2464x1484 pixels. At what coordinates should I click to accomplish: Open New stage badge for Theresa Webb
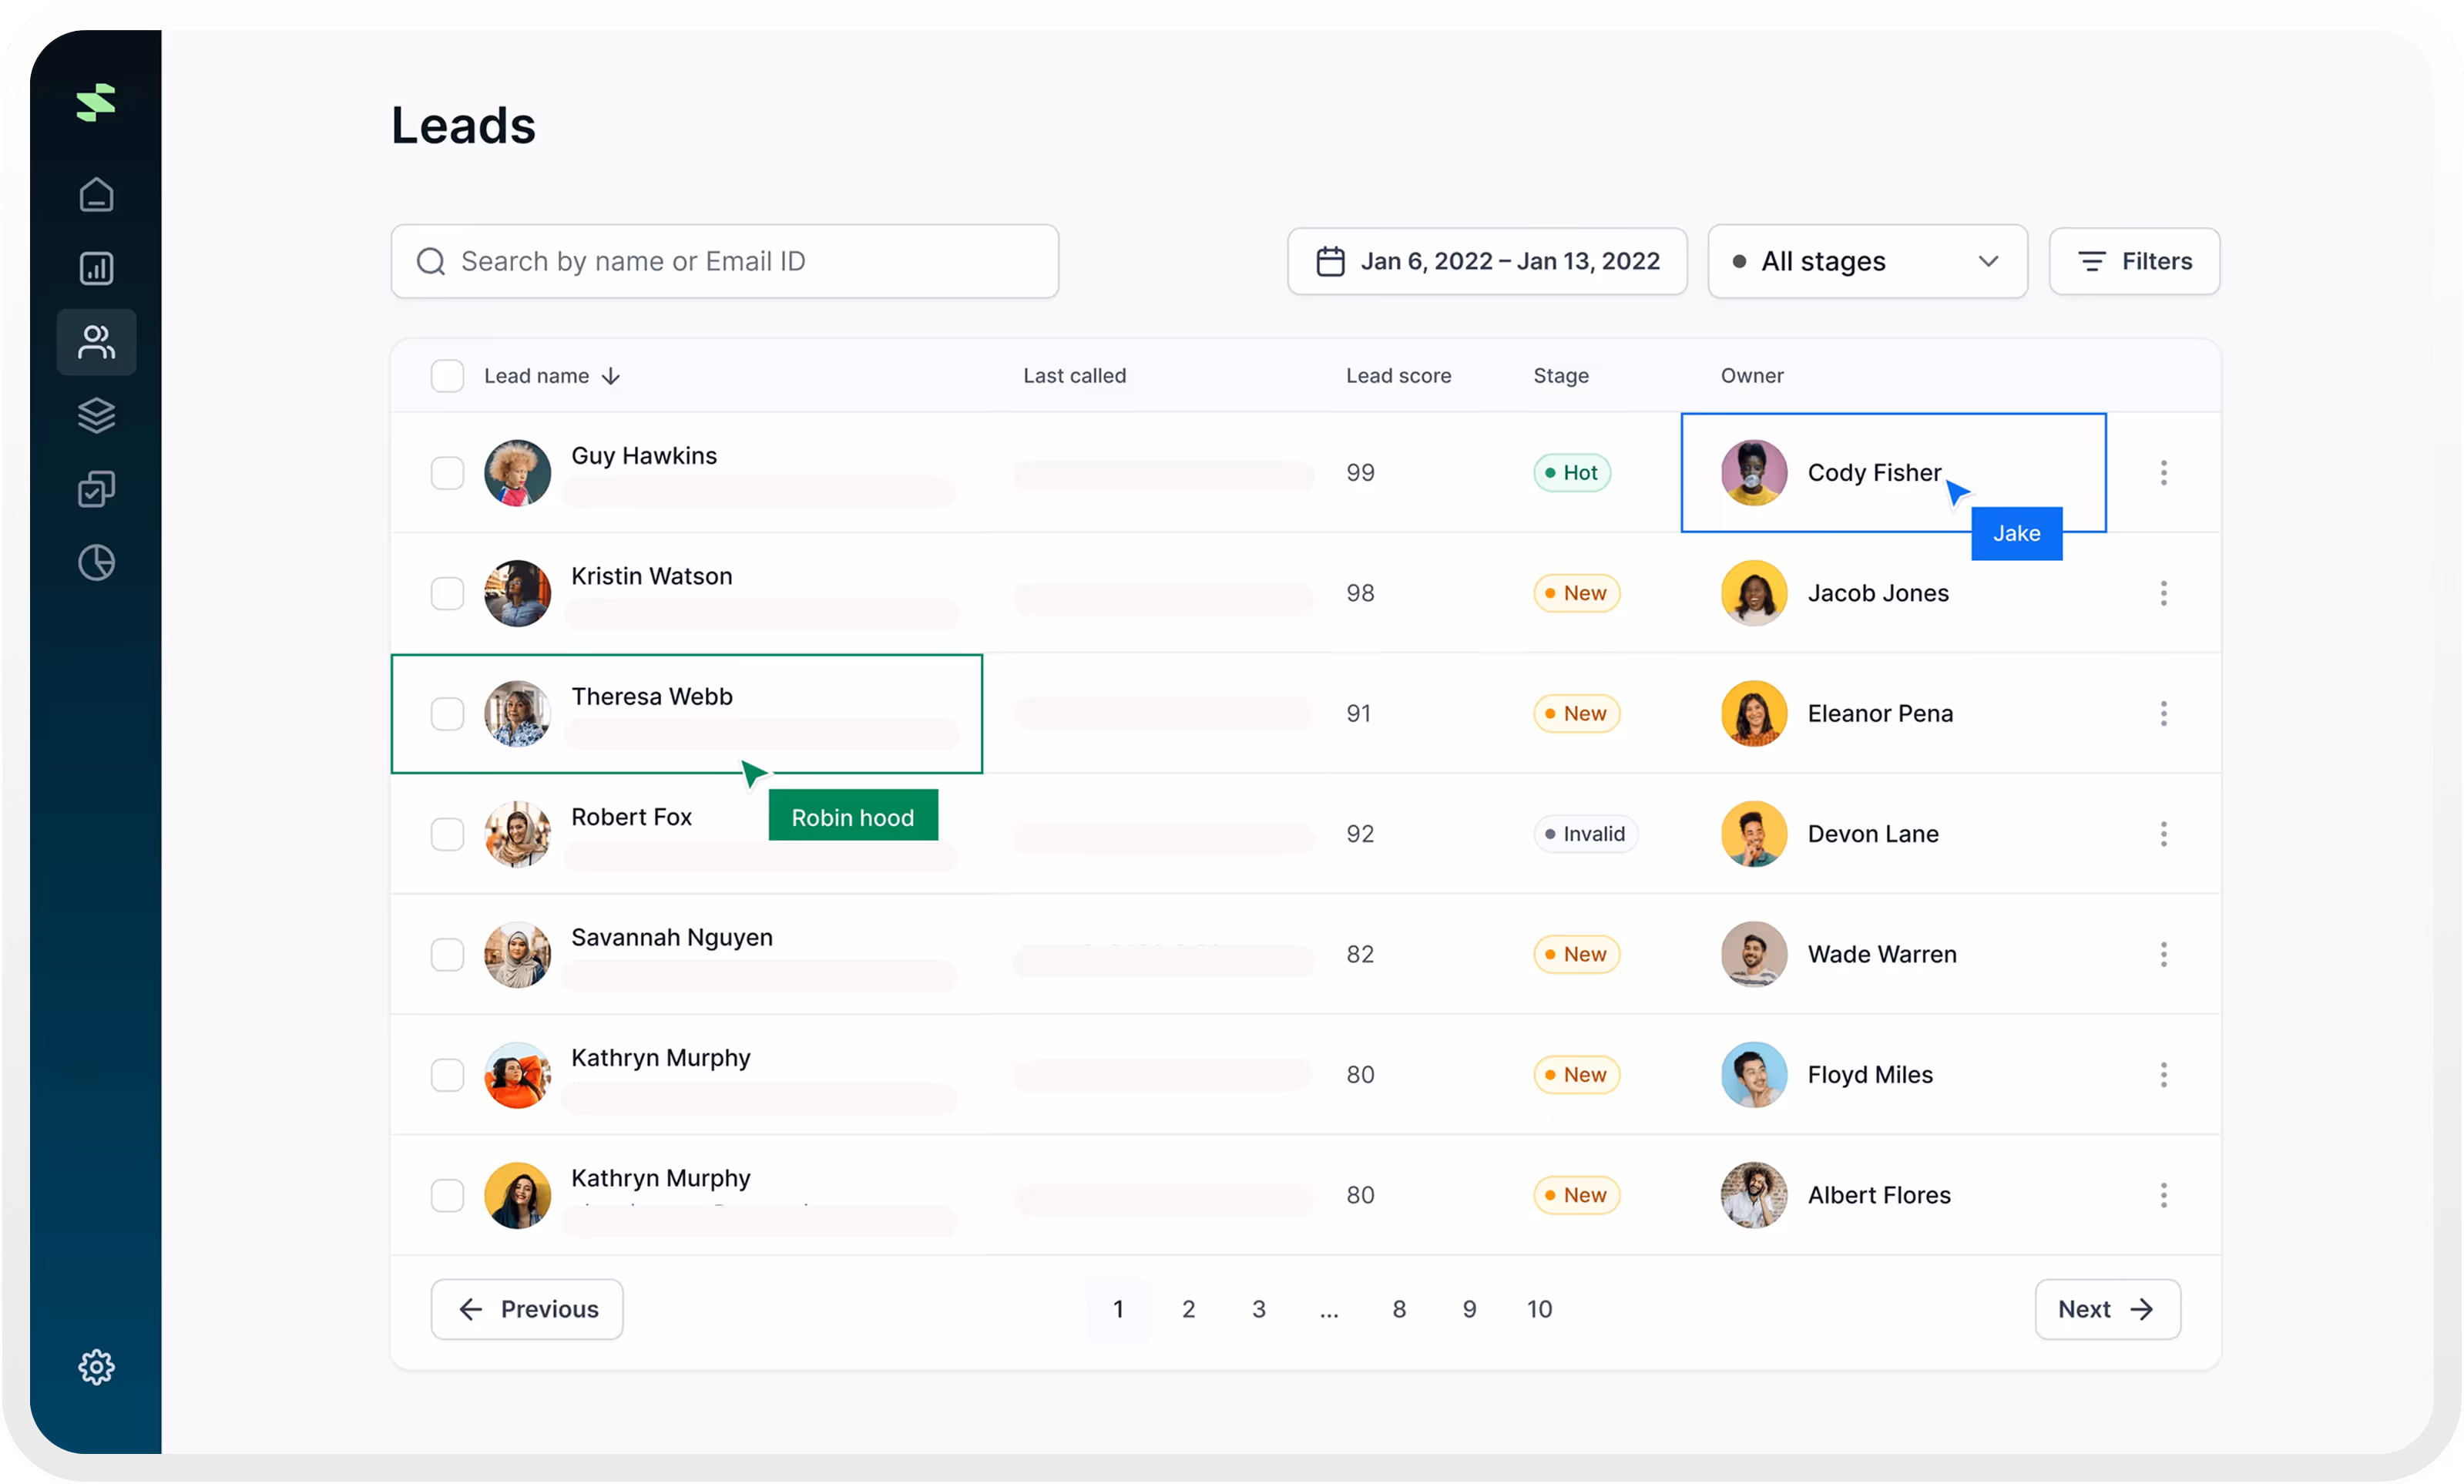1576,714
